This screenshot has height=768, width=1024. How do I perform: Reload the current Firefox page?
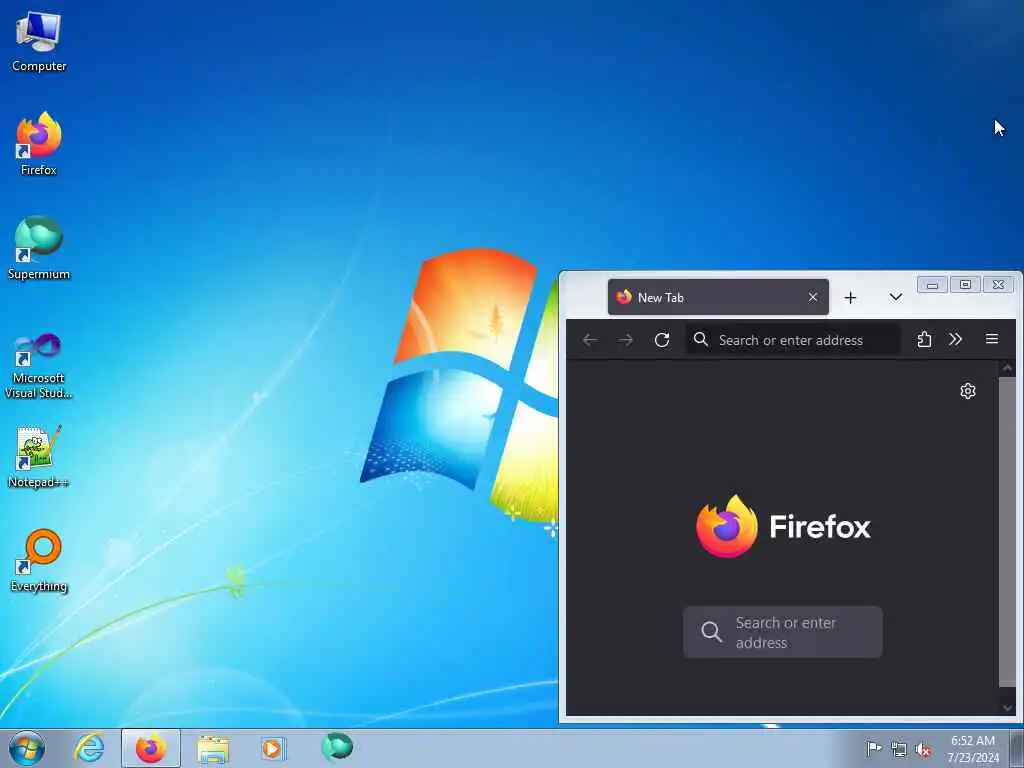[x=662, y=340]
